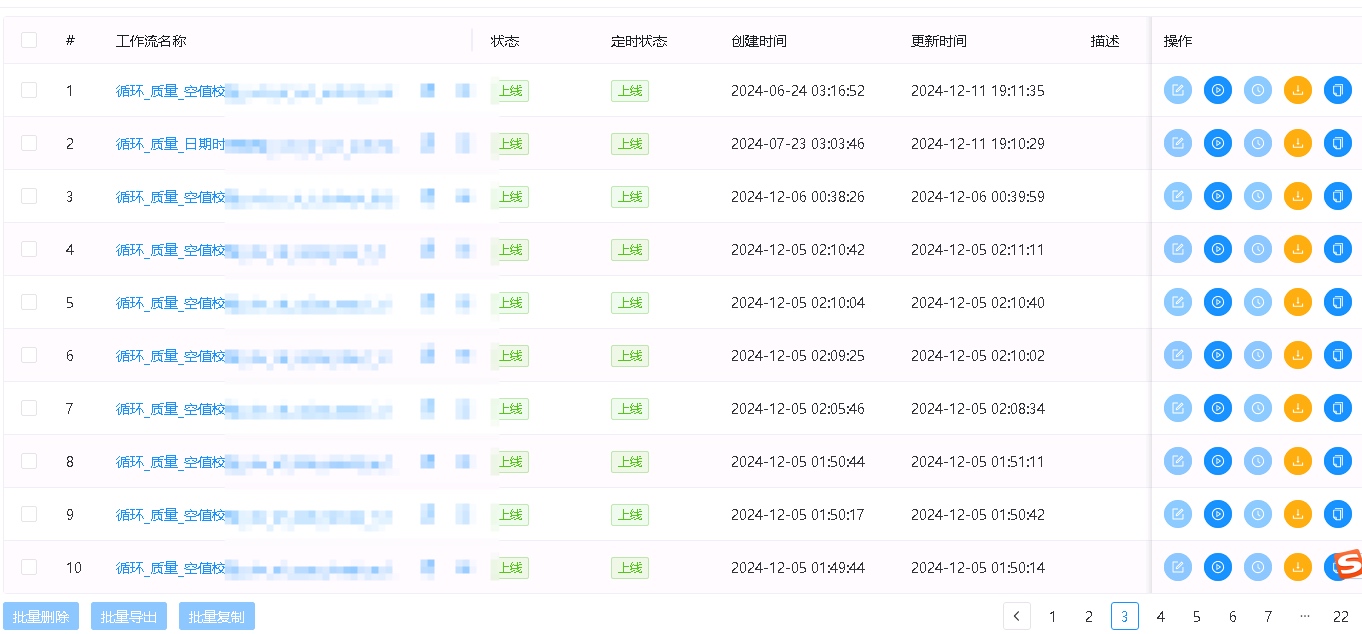Open the timing clock icon in row 3
Screen dimensions: 1362x634
click(x=1257, y=197)
